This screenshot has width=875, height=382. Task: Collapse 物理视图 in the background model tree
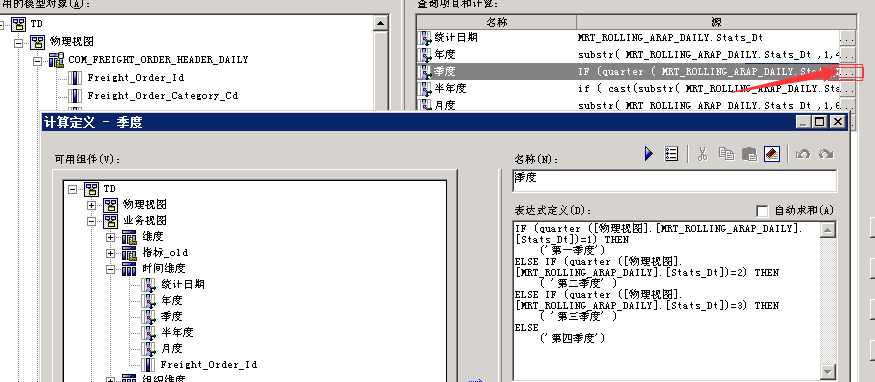click(18, 42)
